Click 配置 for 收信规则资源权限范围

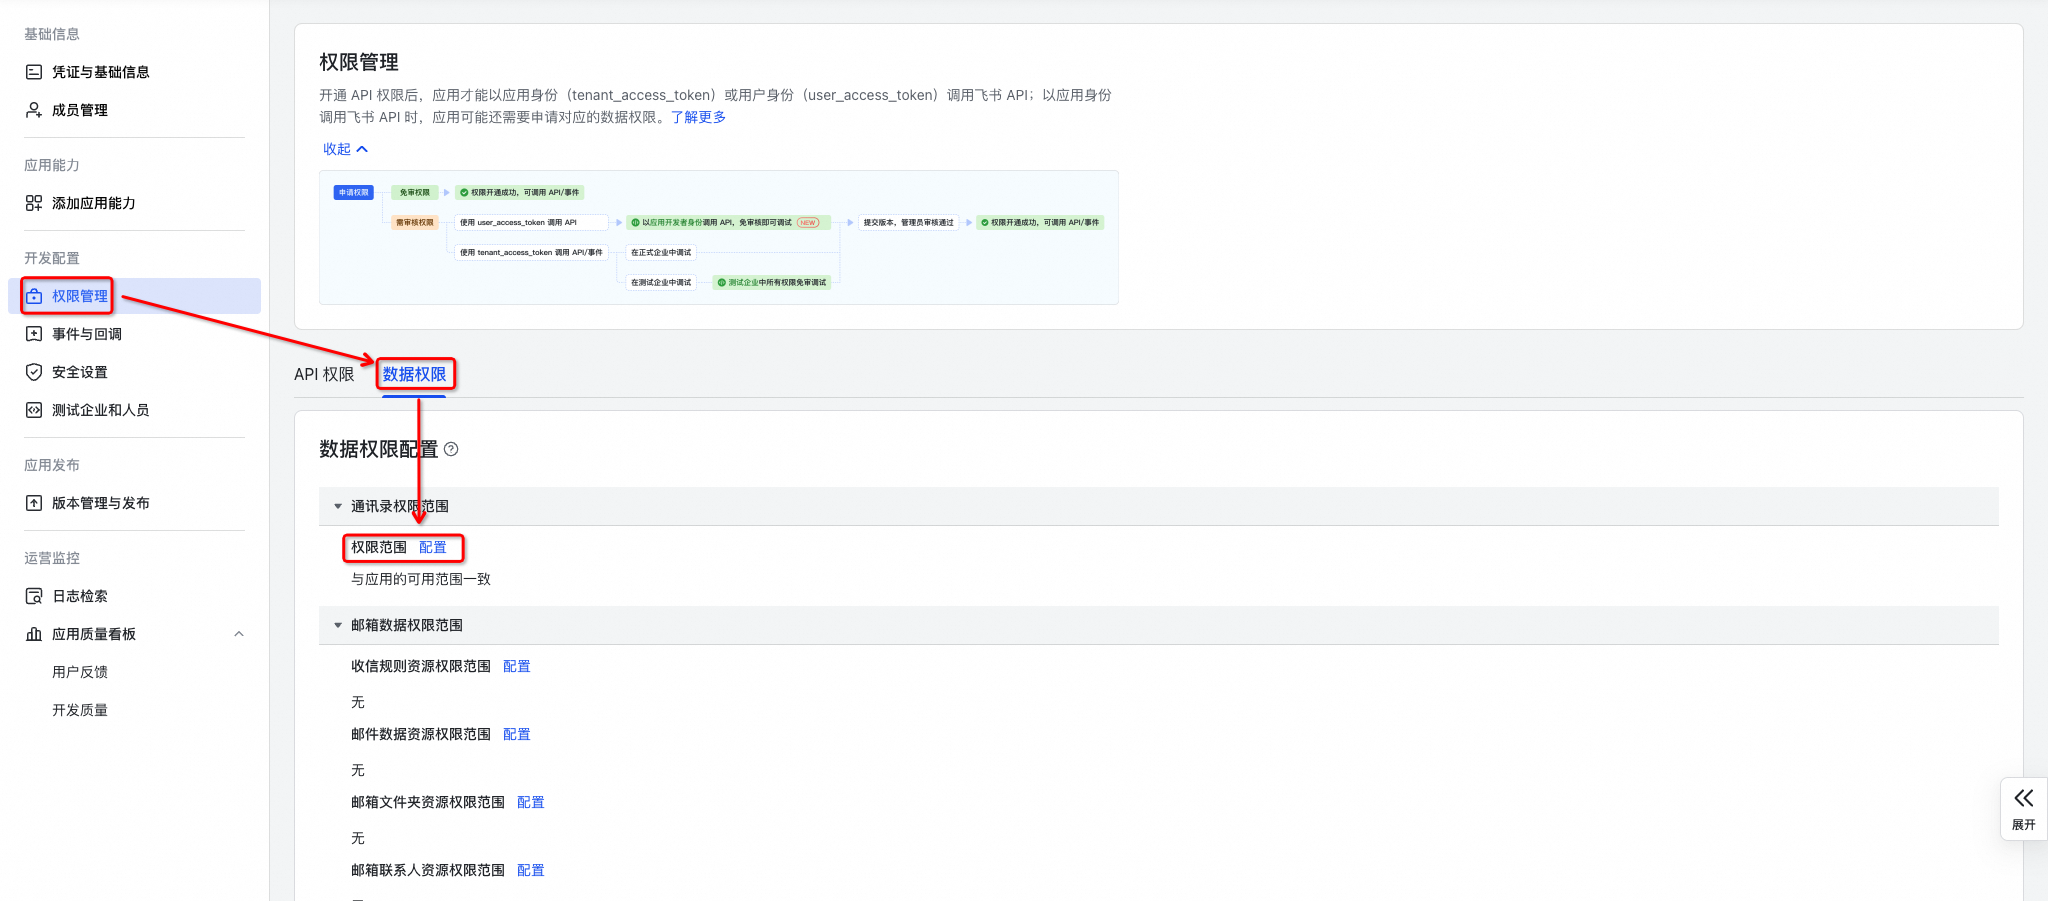point(517,666)
